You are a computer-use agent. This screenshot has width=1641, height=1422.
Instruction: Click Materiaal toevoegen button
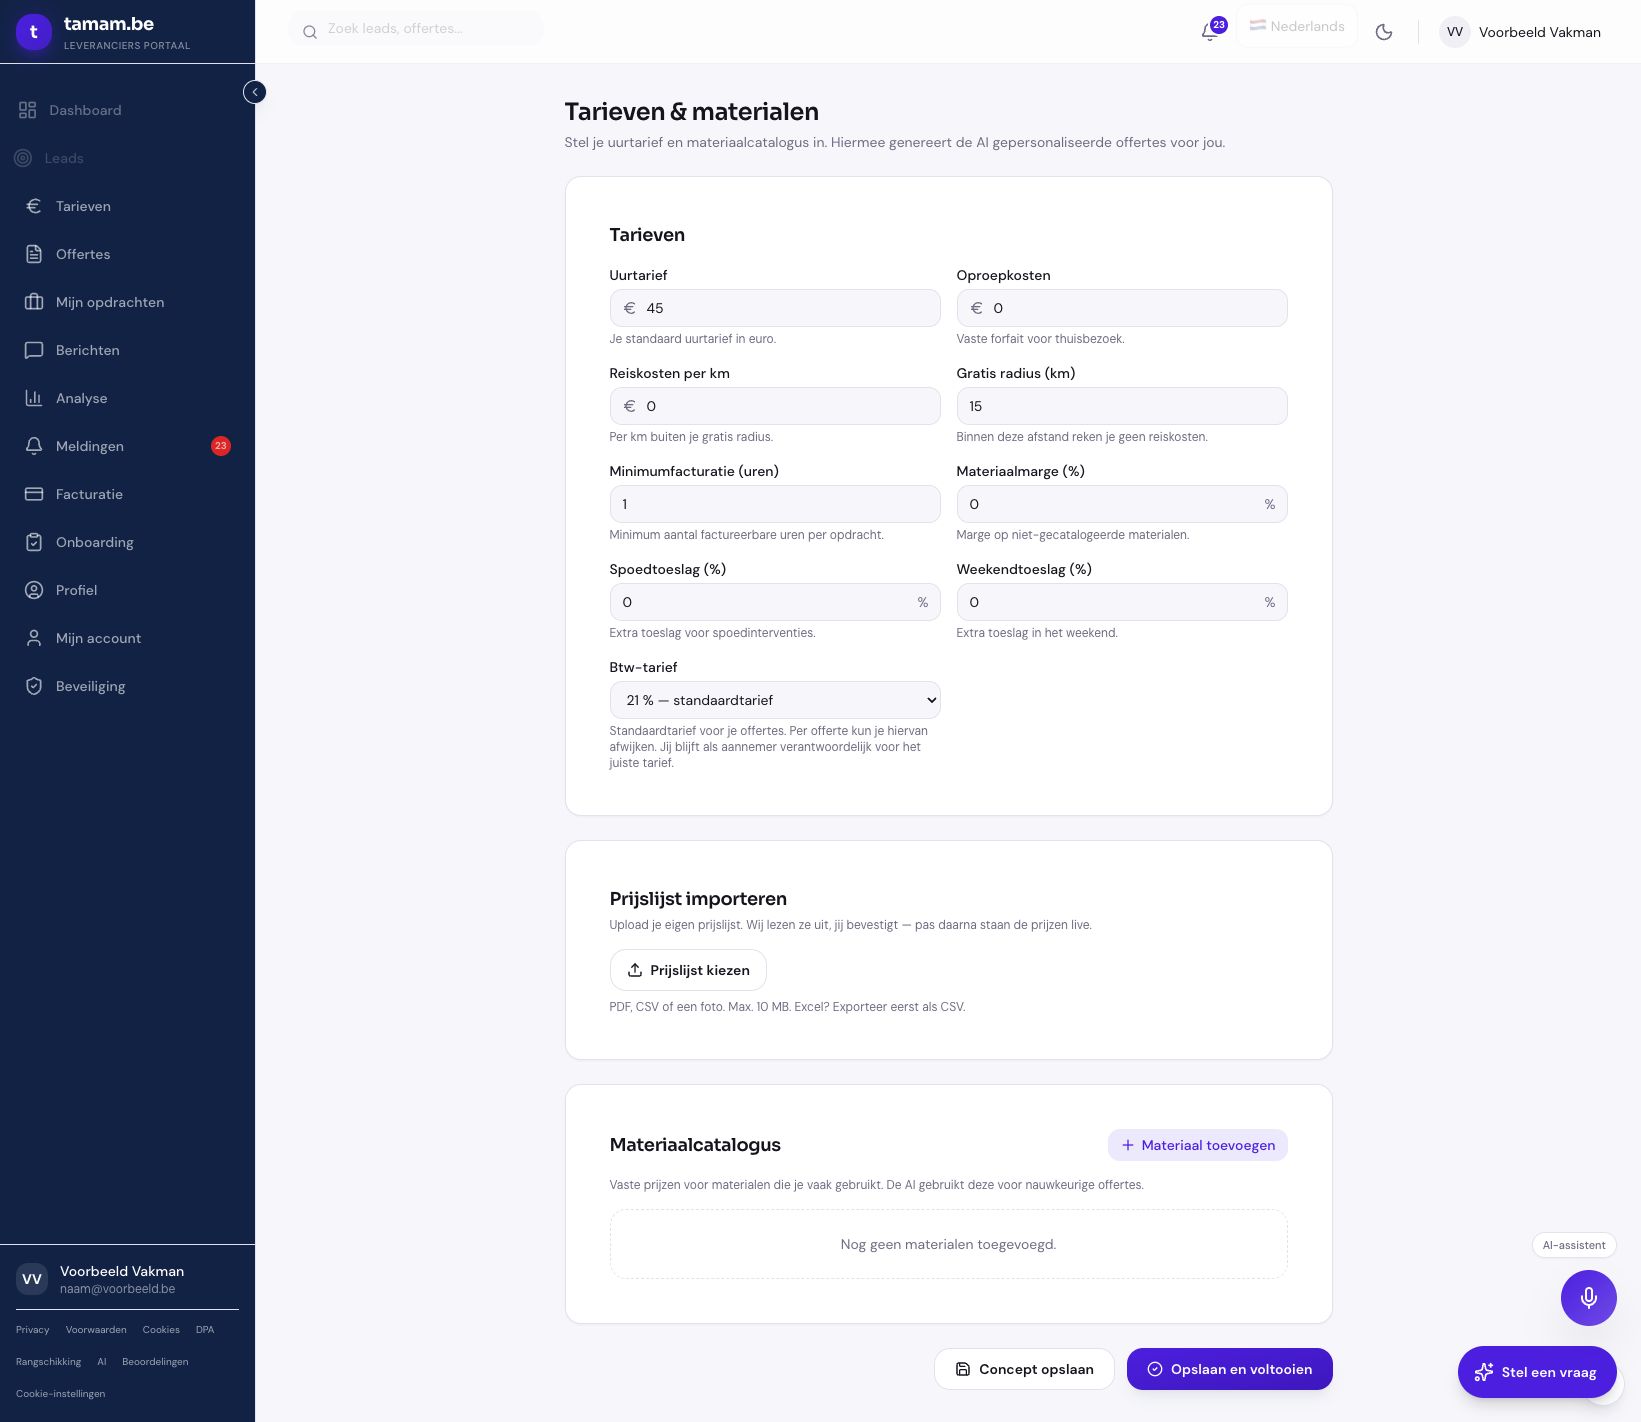[x=1197, y=1145]
